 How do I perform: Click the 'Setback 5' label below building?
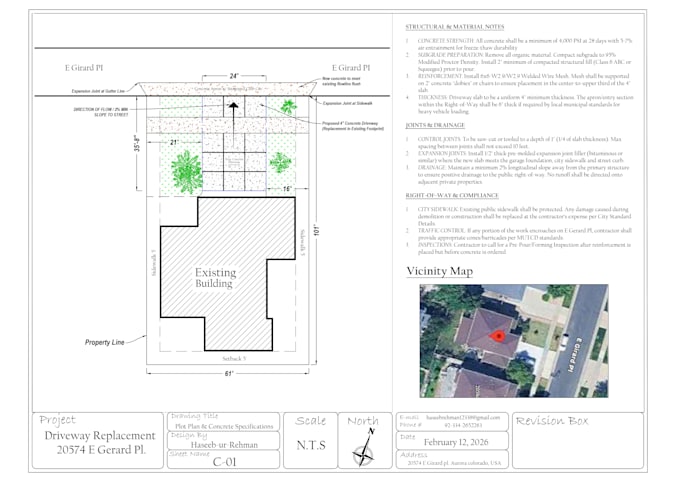pos(234,359)
